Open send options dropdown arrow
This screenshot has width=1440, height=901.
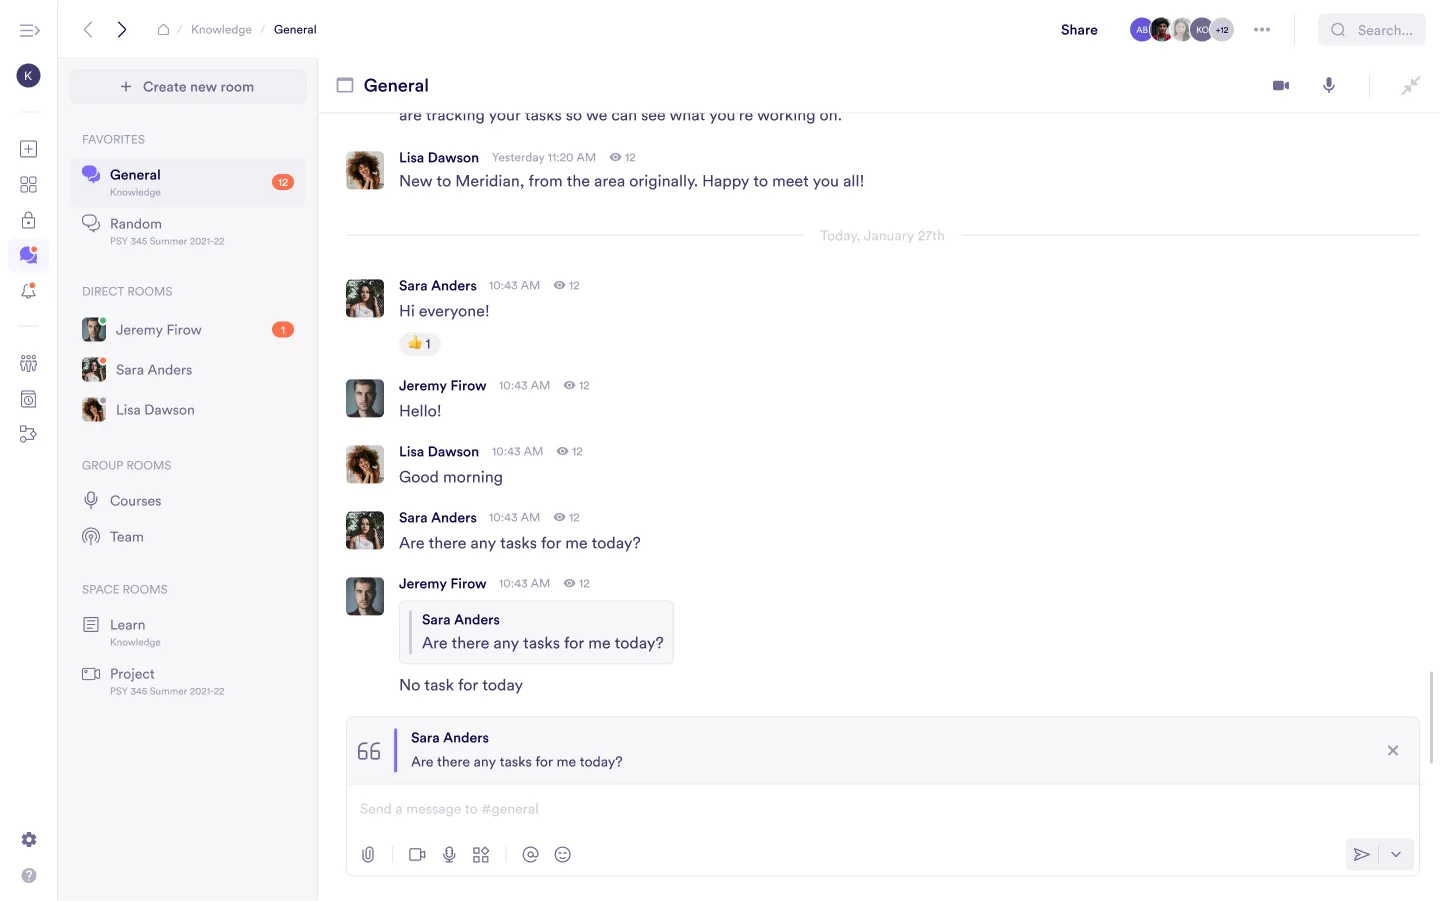point(1396,854)
